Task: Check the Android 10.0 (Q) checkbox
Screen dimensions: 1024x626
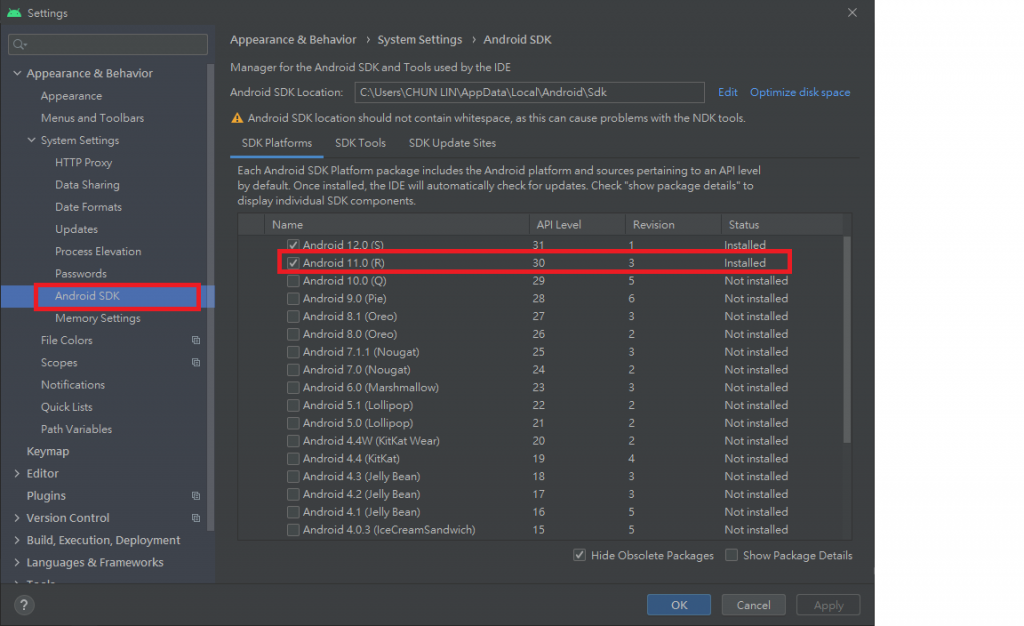Action: click(293, 281)
